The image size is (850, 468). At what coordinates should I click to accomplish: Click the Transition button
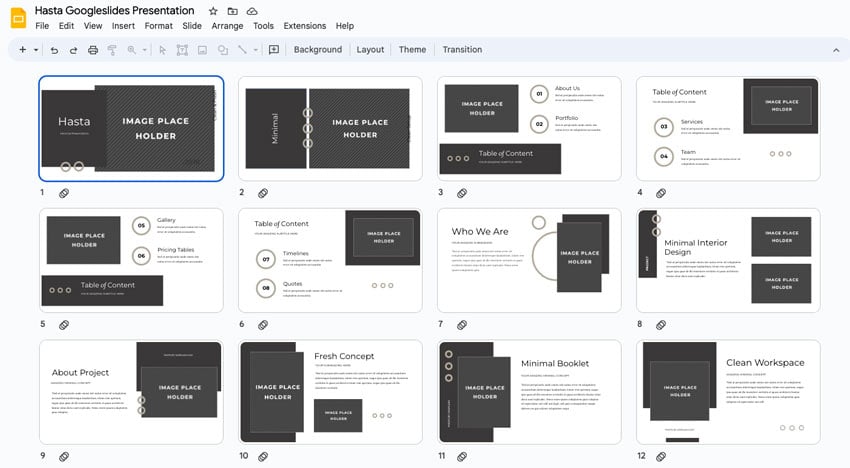[x=462, y=50]
